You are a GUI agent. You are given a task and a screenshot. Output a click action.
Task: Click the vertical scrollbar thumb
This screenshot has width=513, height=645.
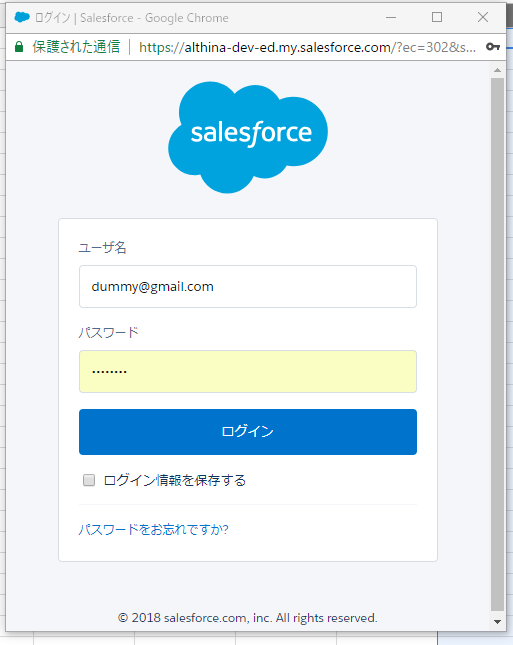point(497,345)
